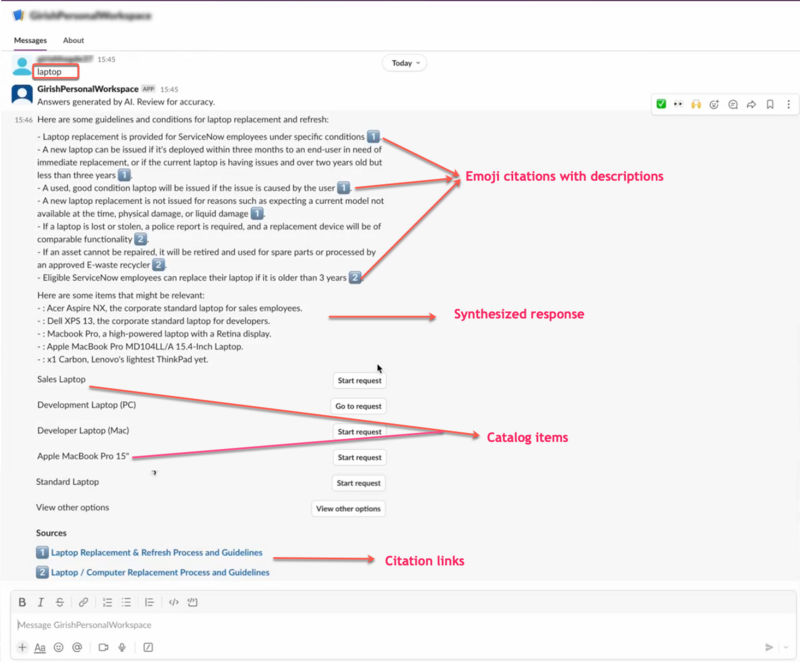Open the add reaction picker
Viewport: 800px width, 662px height.
tap(714, 104)
